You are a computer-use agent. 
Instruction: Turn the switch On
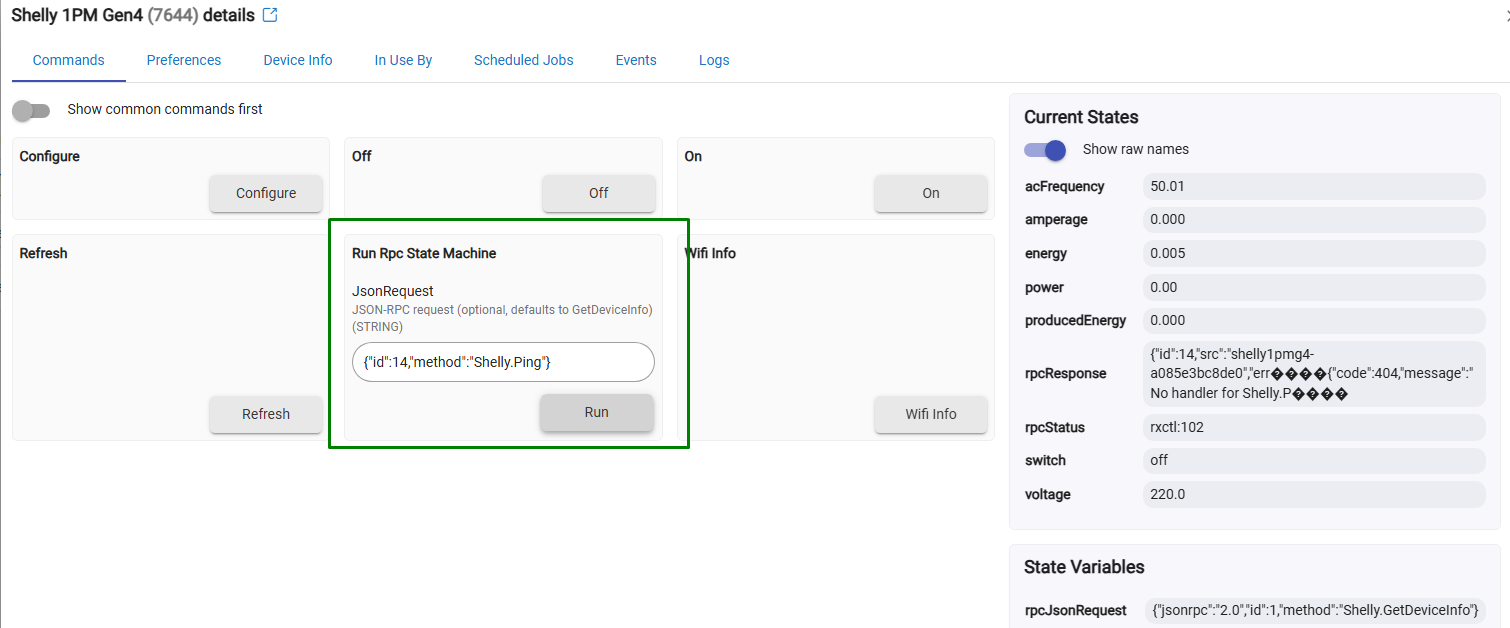pyautogui.click(x=930, y=193)
